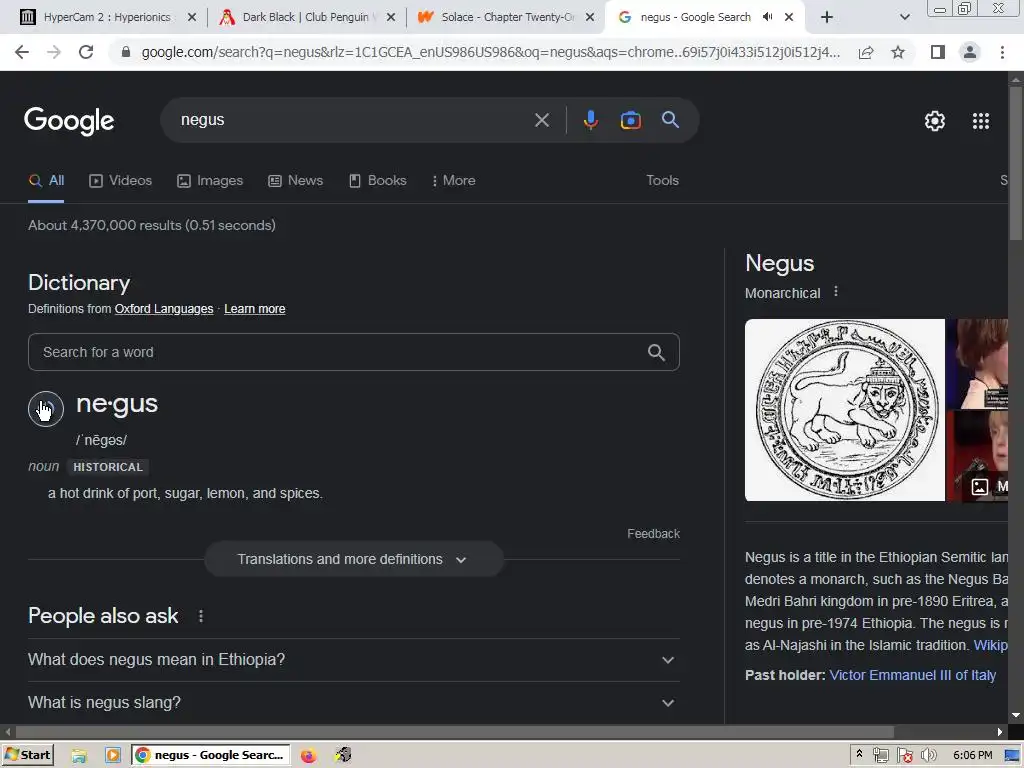The width and height of the screenshot is (1024, 768).
Task: Click the address bar URL
Action: tap(490, 52)
